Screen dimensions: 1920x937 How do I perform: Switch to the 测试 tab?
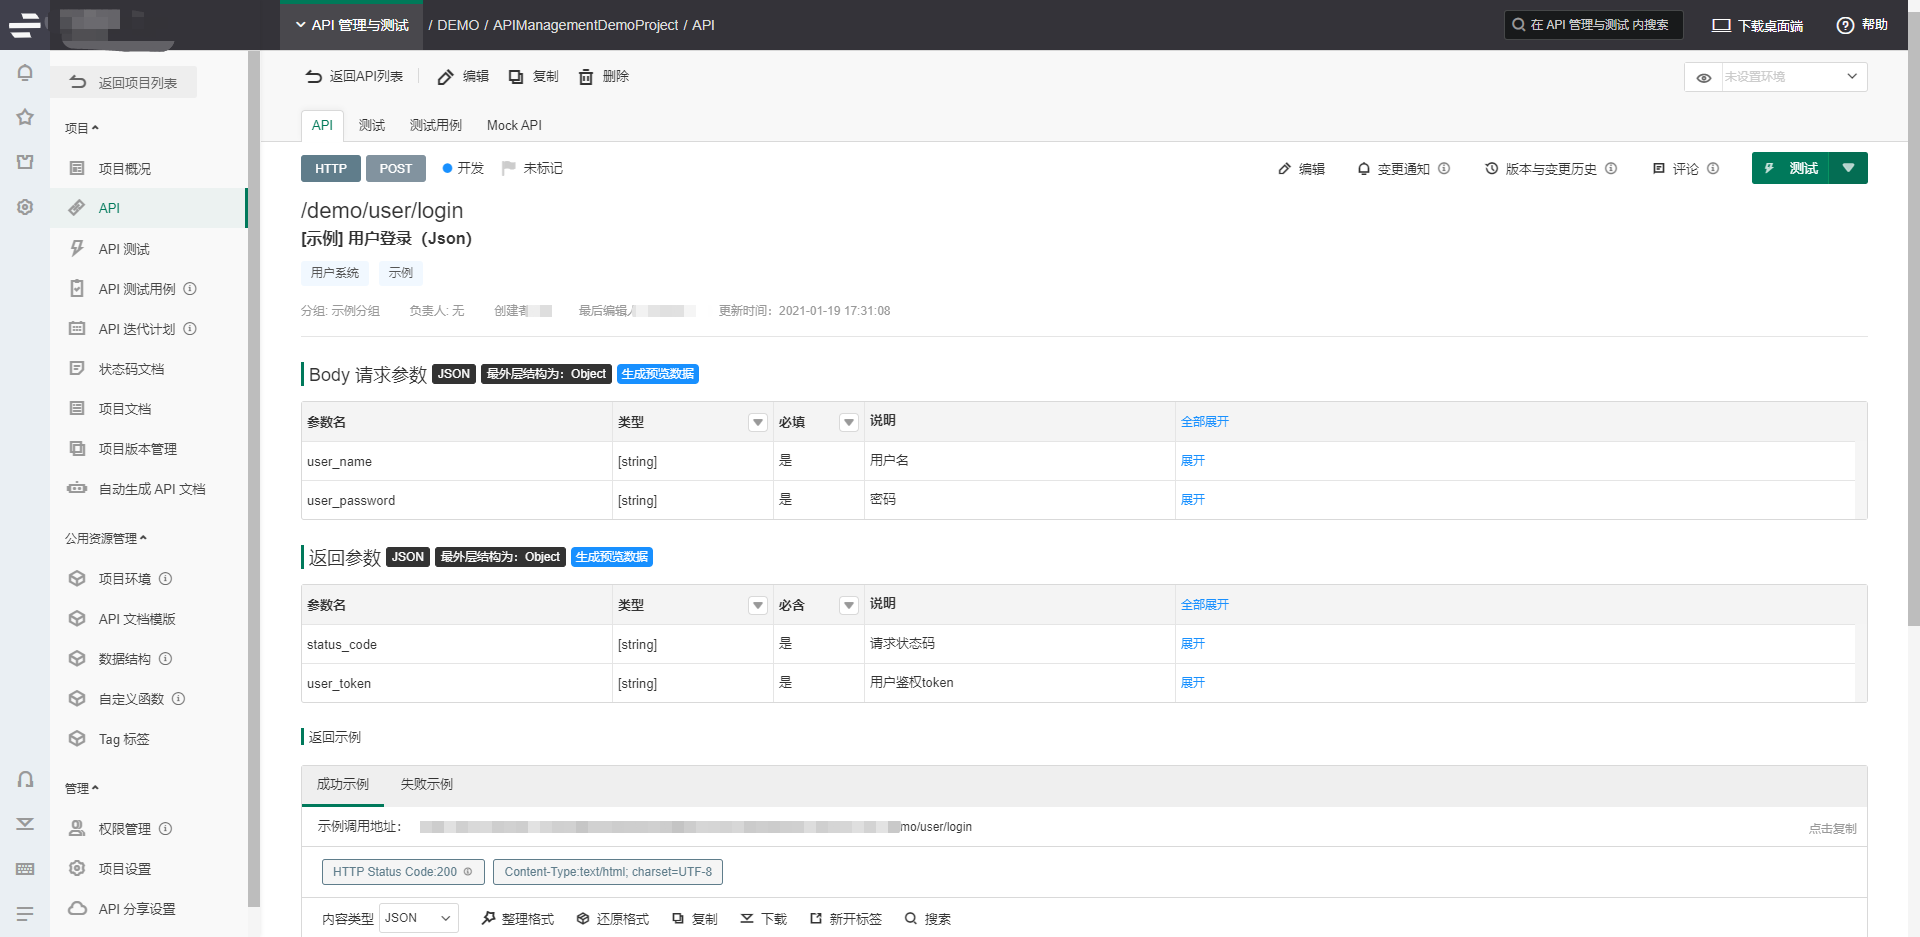coord(372,125)
